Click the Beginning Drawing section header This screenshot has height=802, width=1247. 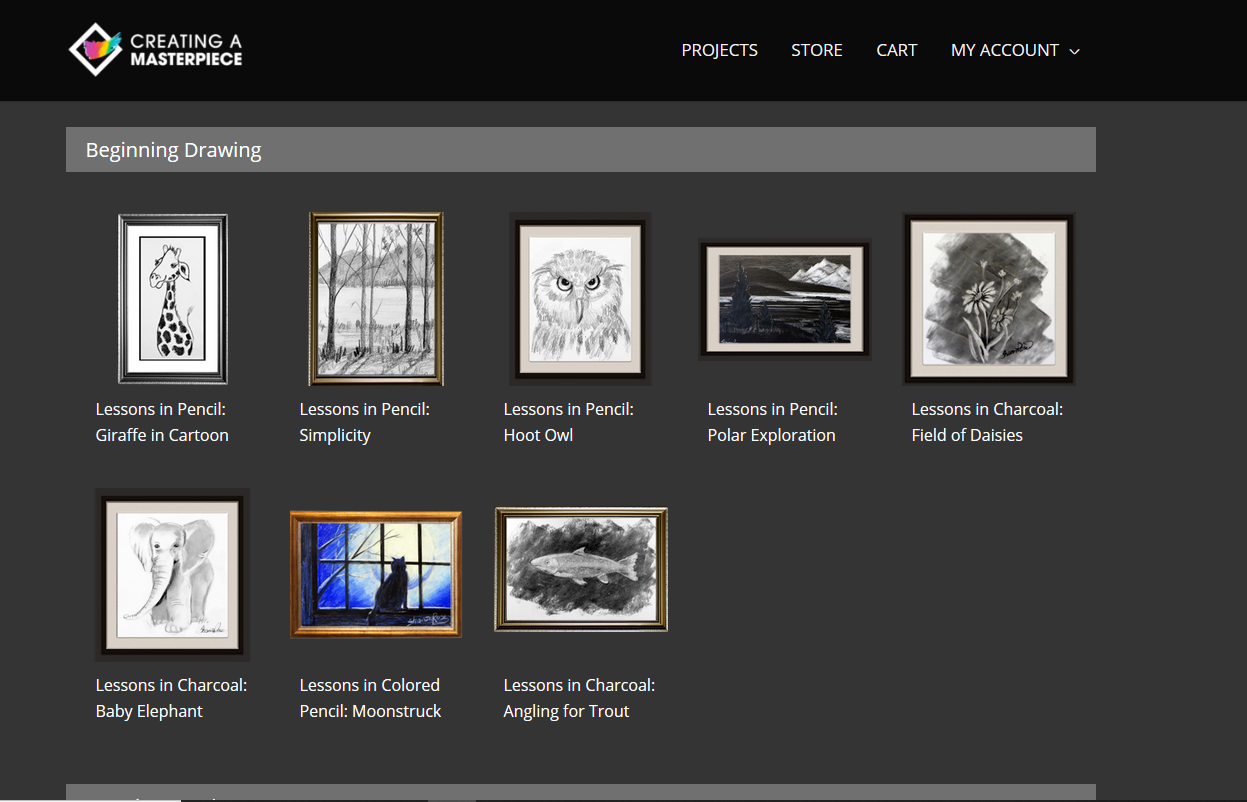click(x=581, y=150)
